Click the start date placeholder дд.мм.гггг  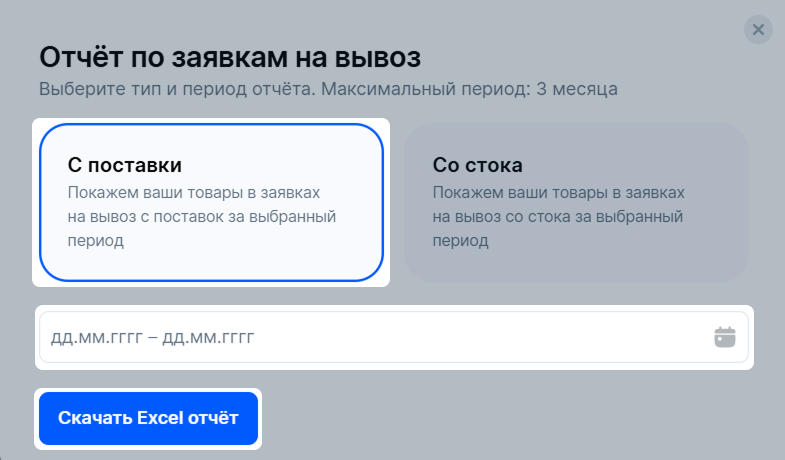pyautogui.click(x=97, y=338)
